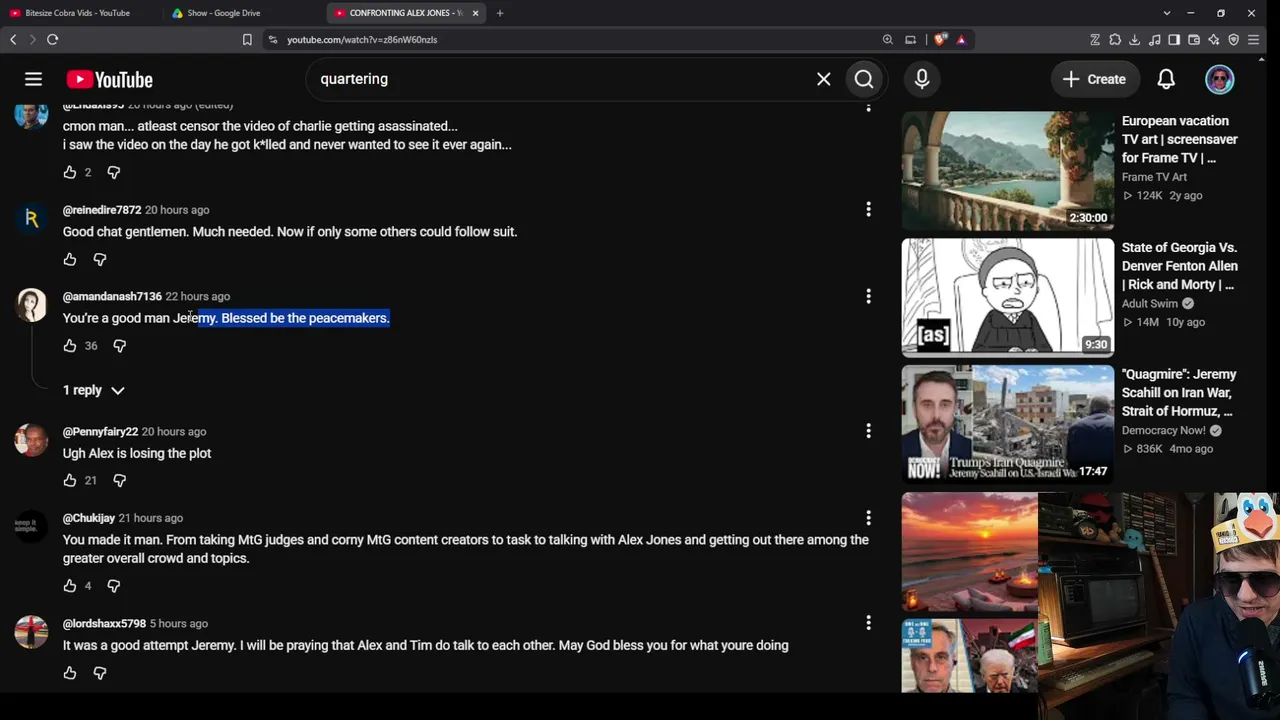This screenshot has width=1280, height=720.
Task: Go back with the browser back arrow
Action: [x=13, y=40]
